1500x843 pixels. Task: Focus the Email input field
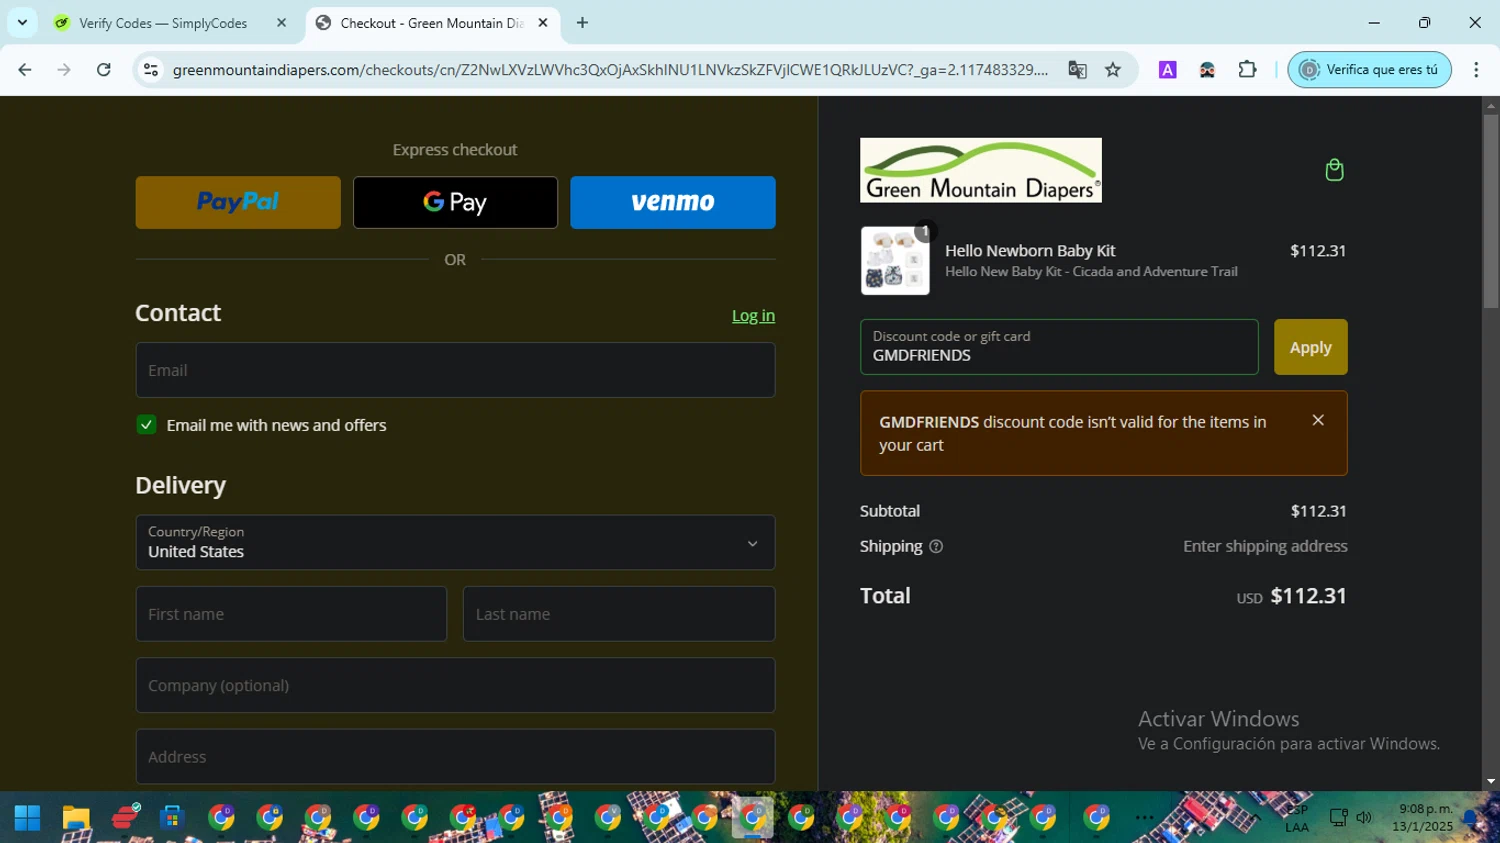[x=455, y=370]
